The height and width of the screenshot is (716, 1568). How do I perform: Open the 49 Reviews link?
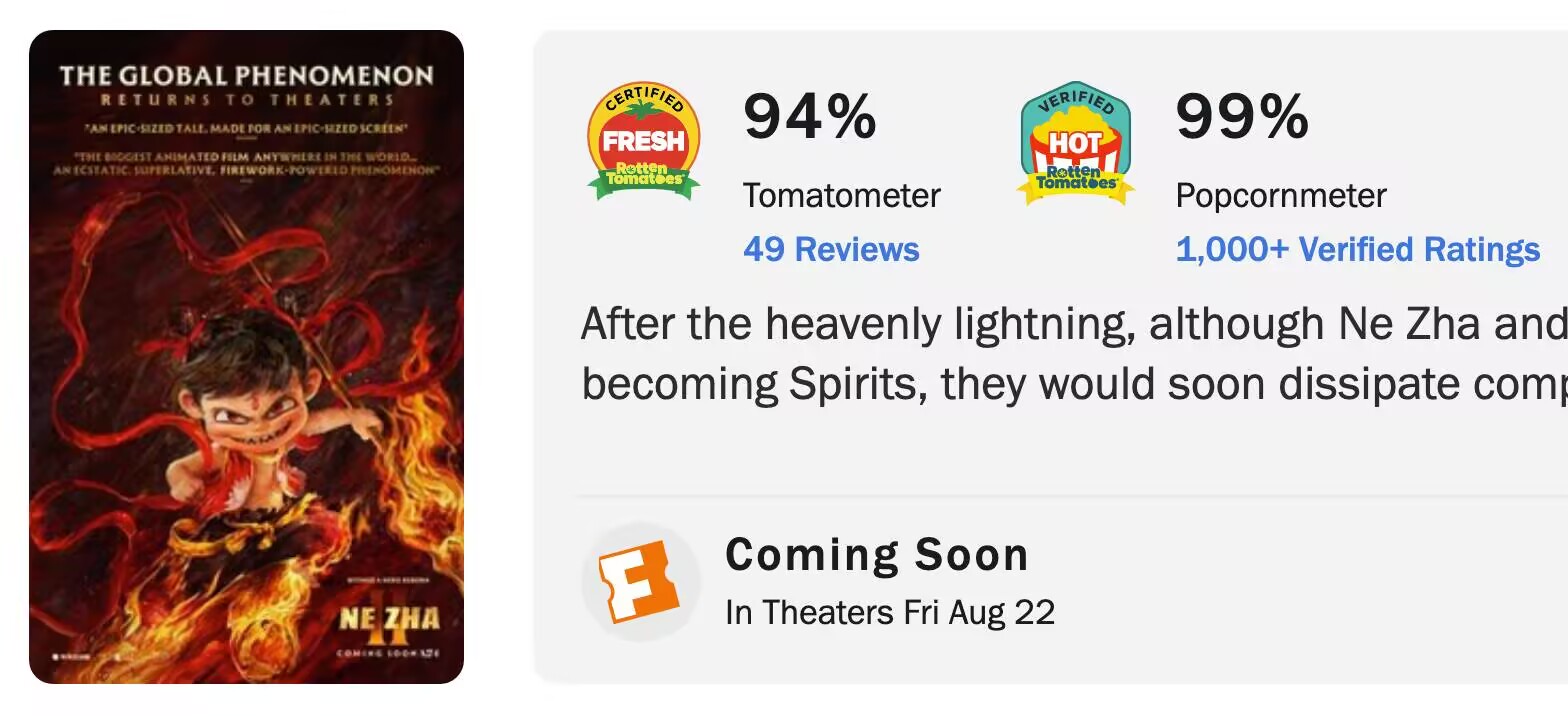831,249
